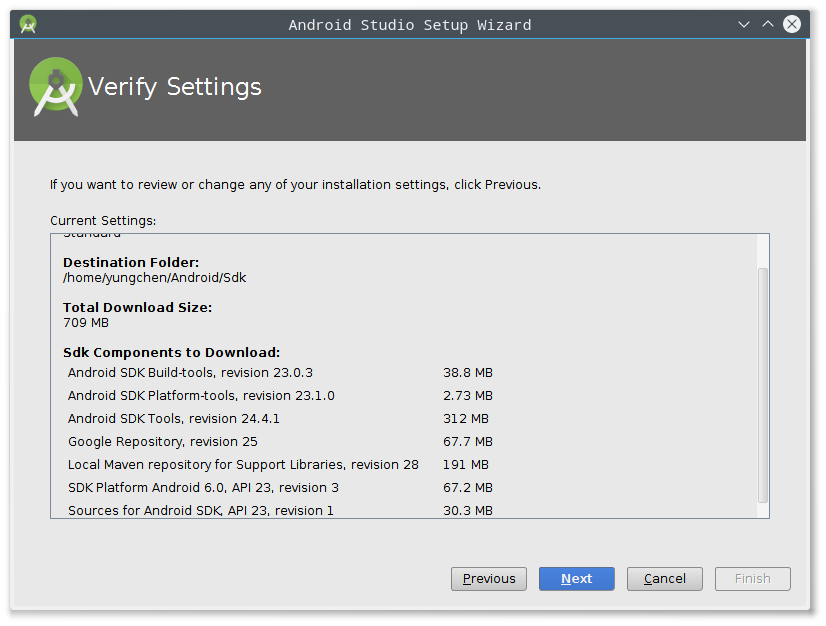Click the 67.7 MB size value
This screenshot has width=826, height=626.
[x=468, y=442]
